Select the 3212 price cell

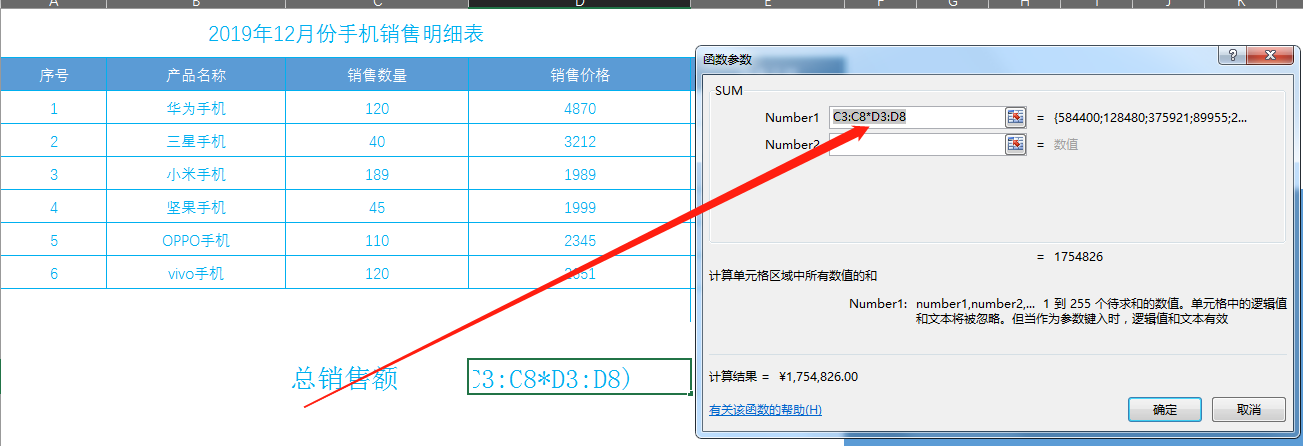click(x=580, y=141)
